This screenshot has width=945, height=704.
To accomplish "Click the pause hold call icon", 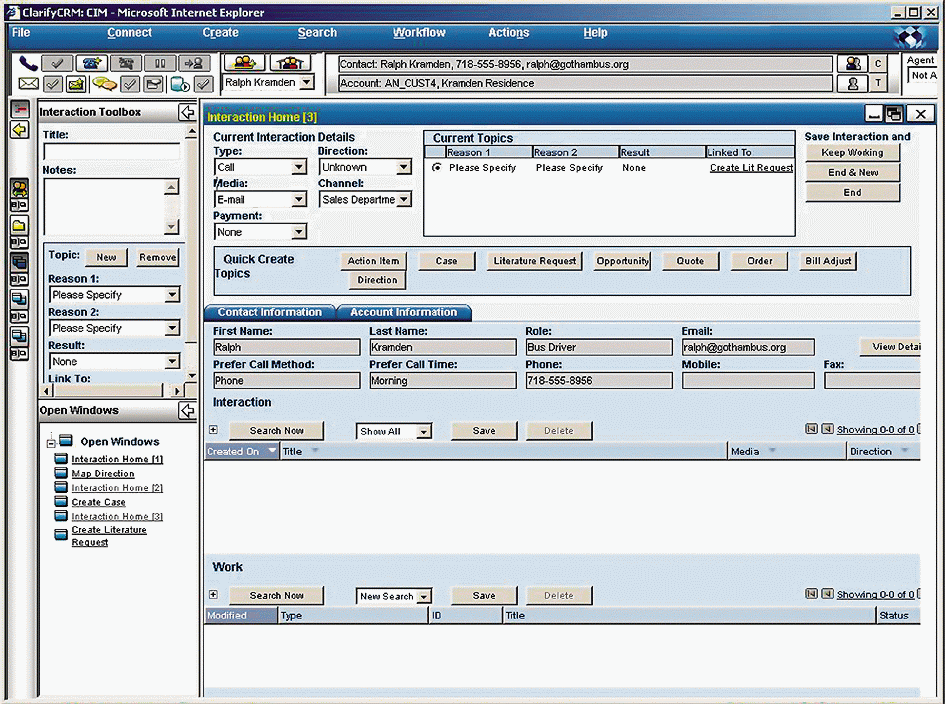I will point(160,63).
